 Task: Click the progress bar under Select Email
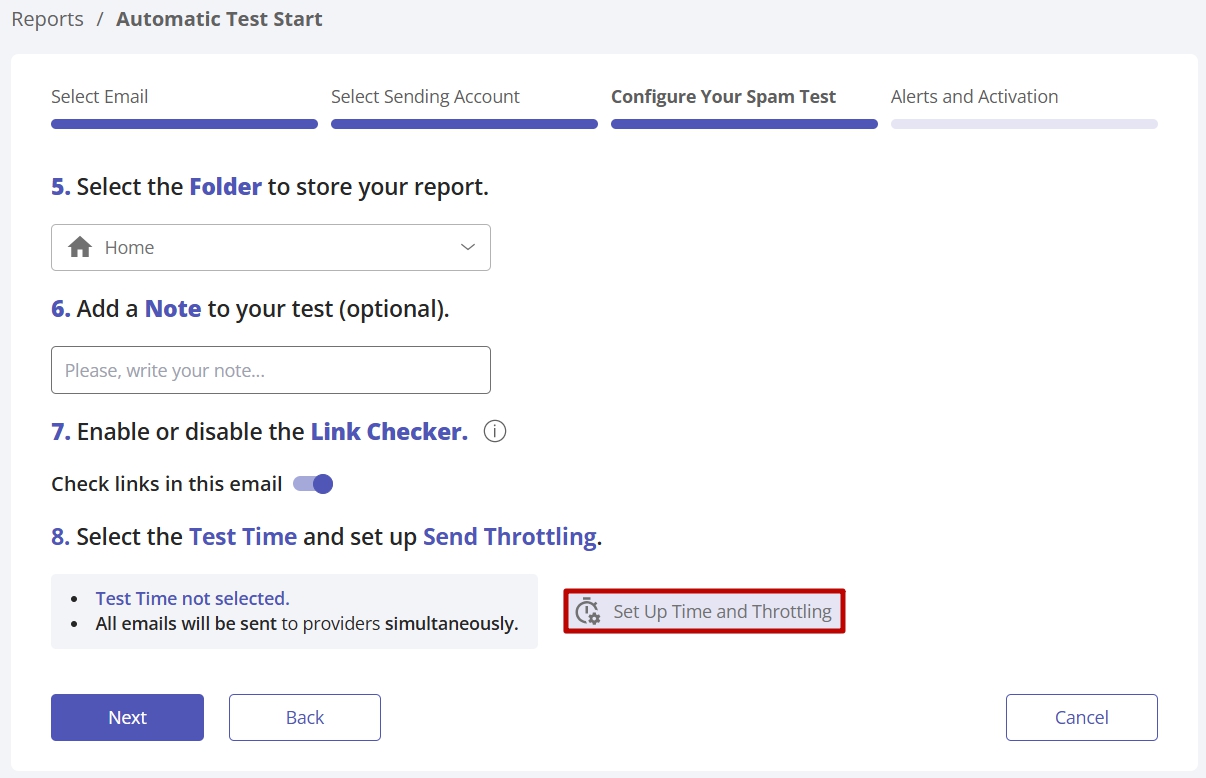pos(184,124)
